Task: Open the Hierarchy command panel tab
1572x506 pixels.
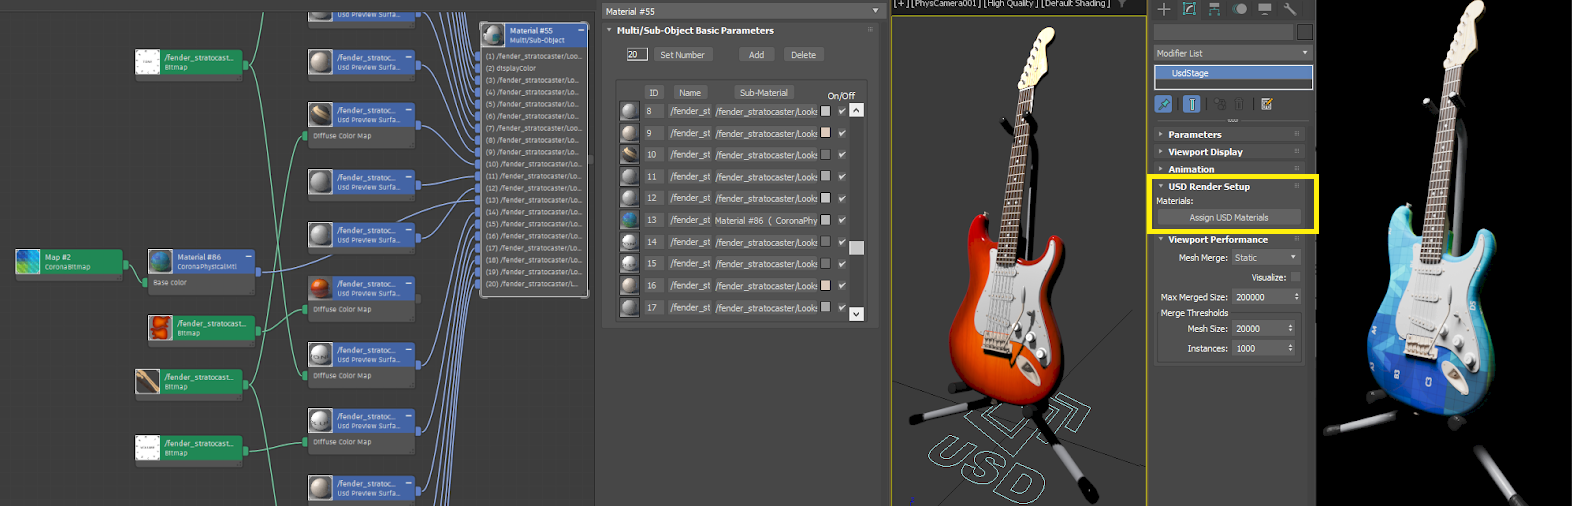Action: [1214, 9]
